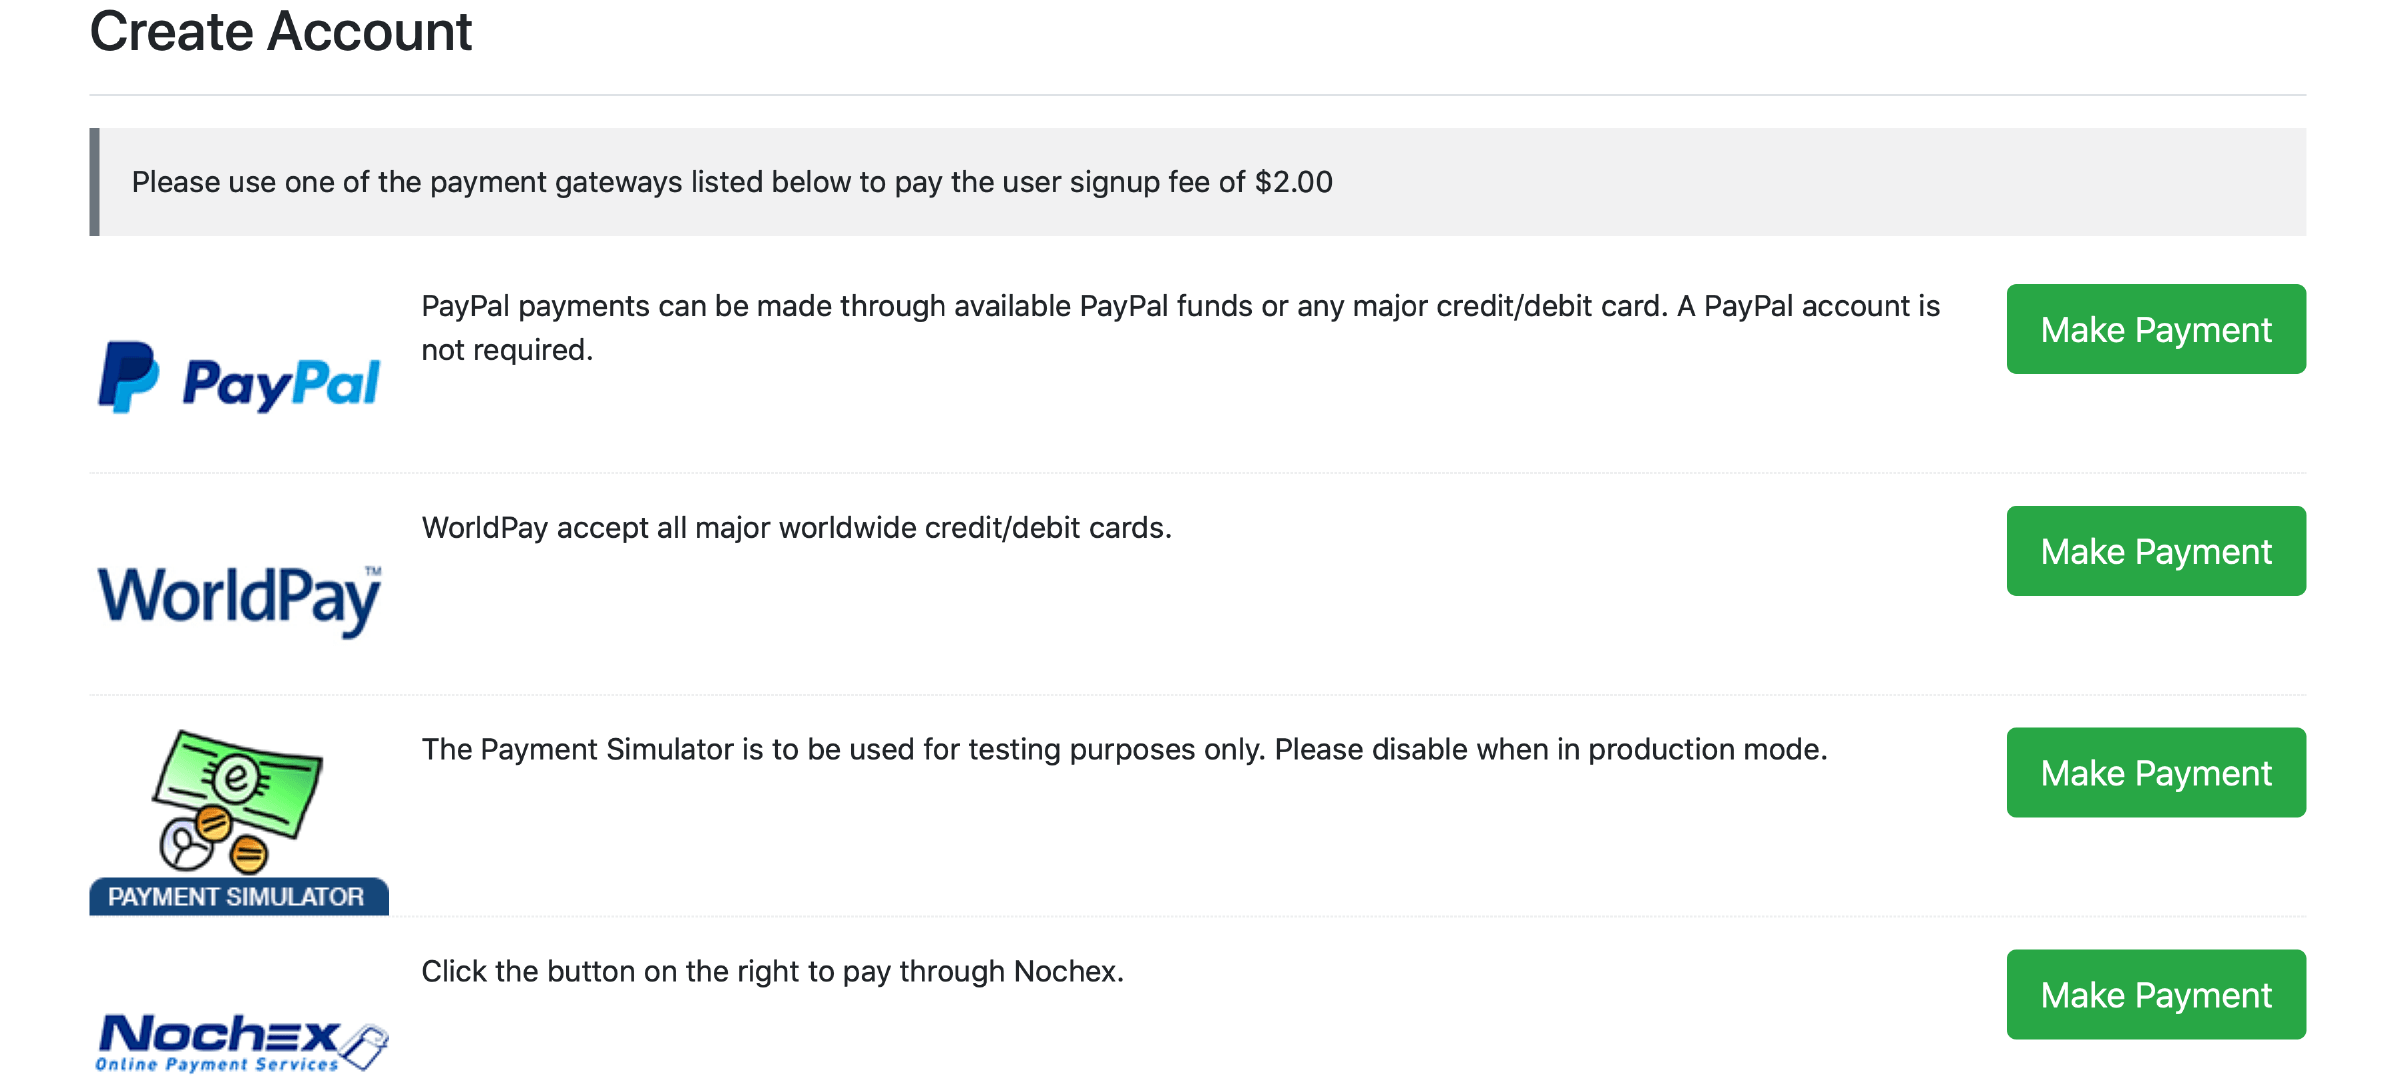Click the Create Account heading
This screenshot has width=2393, height=1081.
281,32
